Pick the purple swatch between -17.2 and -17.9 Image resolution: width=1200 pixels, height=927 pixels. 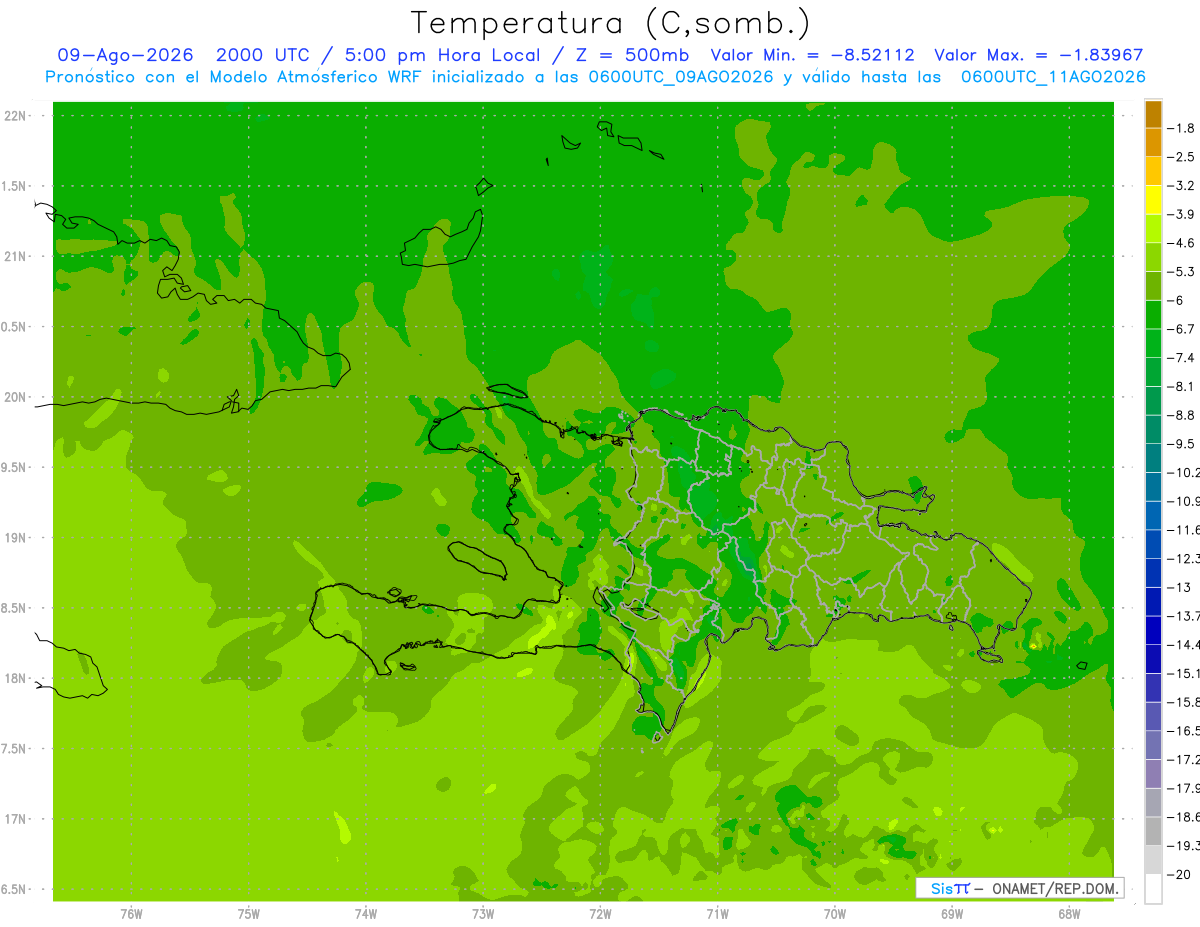click(x=1153, y=773)
